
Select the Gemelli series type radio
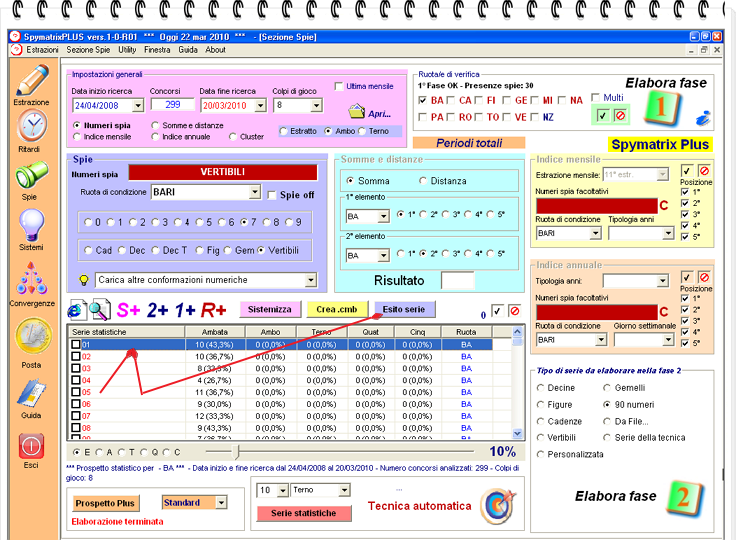coord(607,388)
